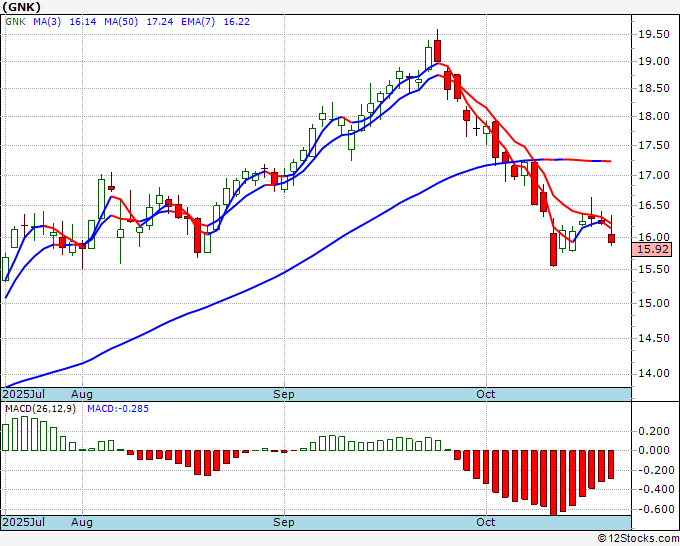680x546 pixels.
Task: Click the highest candlestick near 19.50
Action: tap(438, 50)
